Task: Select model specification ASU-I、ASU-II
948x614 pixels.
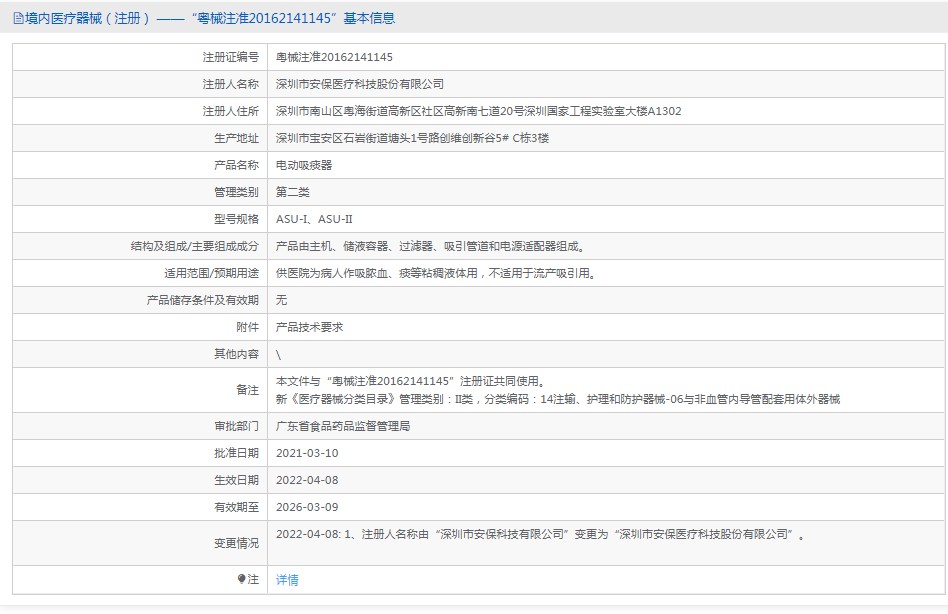Action: (x=314, y=219)
